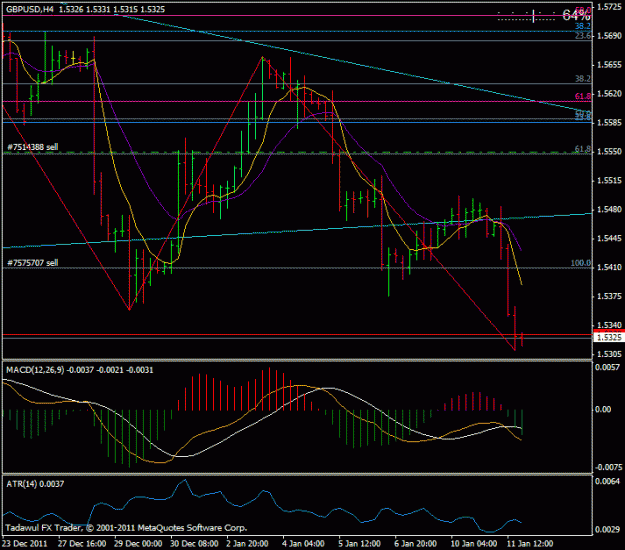Viewport: 625px width, 550px height.
Task: Click the 1.5655 price axis label
Action: pos(609,65)
